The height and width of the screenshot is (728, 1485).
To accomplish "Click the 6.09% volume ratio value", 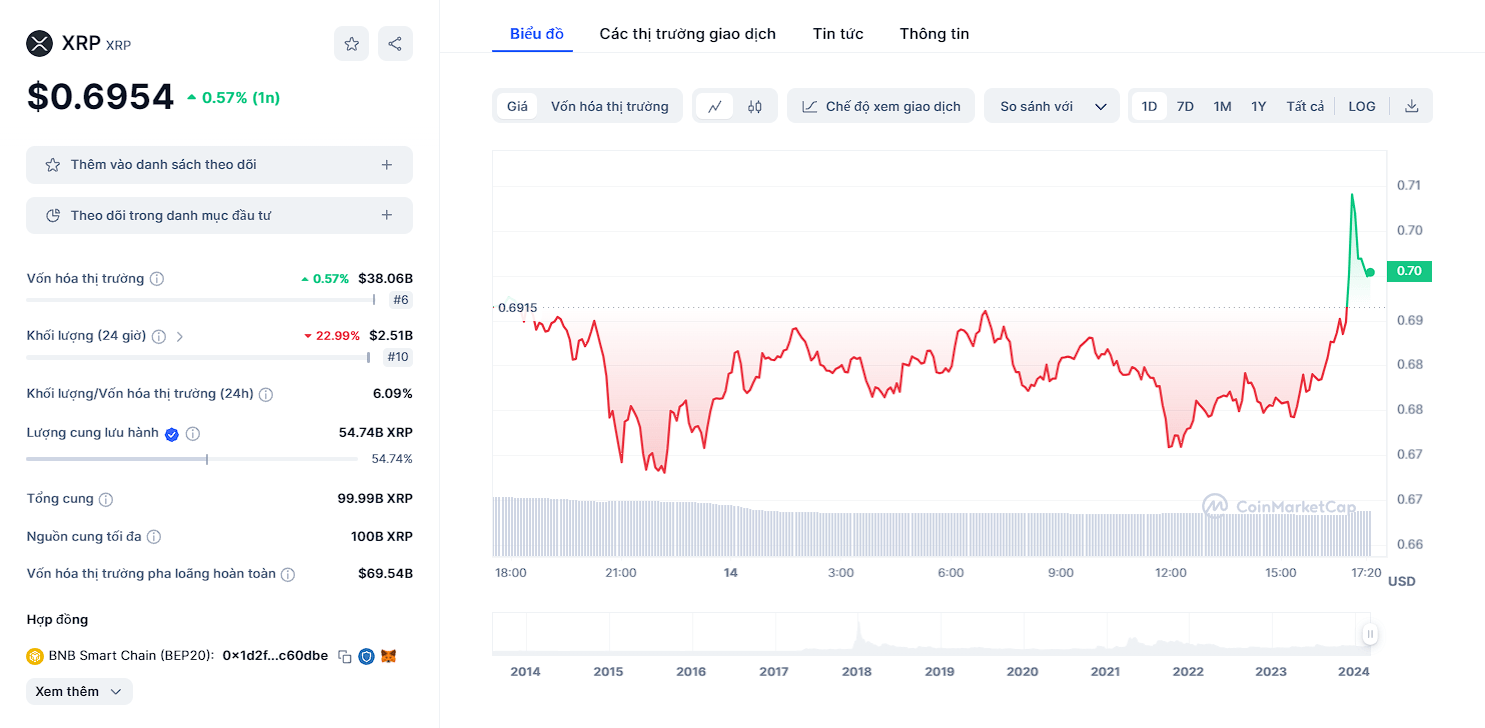I will pos(392,394).
